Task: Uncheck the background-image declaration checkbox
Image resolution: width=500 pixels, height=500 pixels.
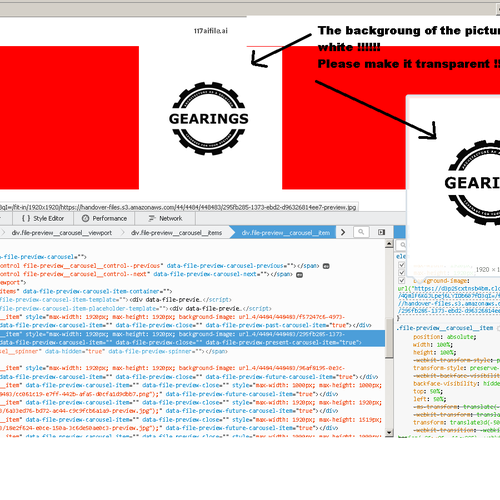Action: pos(402,280)
